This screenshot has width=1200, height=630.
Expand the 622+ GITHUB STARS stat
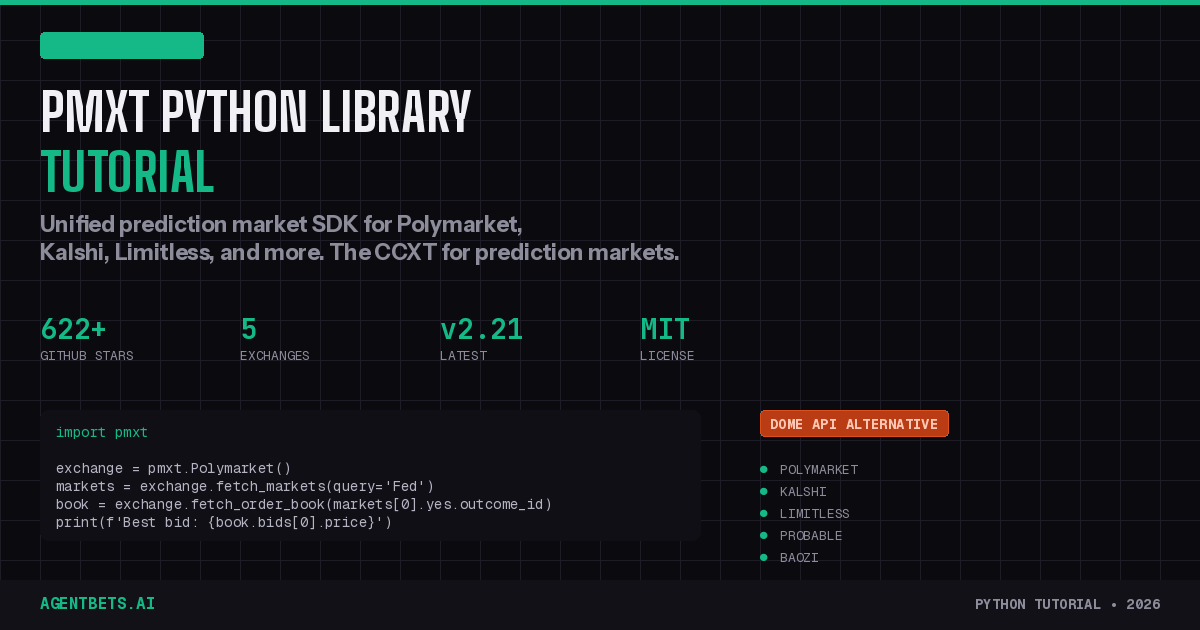(x=87, y=340)
